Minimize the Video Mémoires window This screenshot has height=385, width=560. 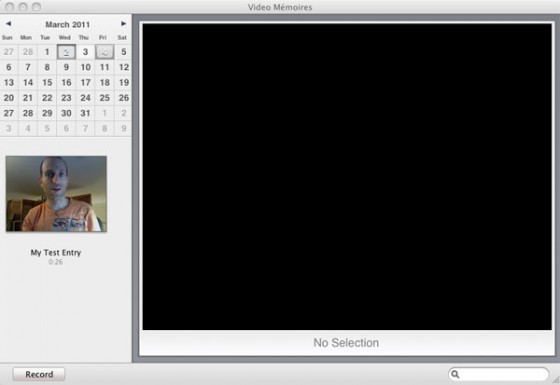tap(23, 7)
